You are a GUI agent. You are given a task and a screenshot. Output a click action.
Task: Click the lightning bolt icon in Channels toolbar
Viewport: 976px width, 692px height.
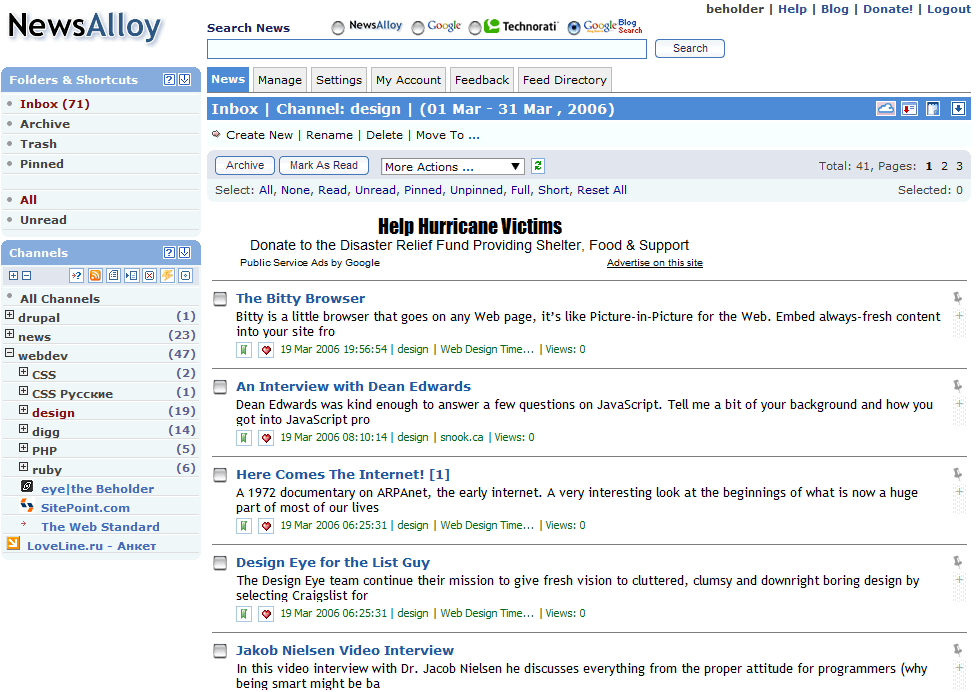[x=167, y=276]
